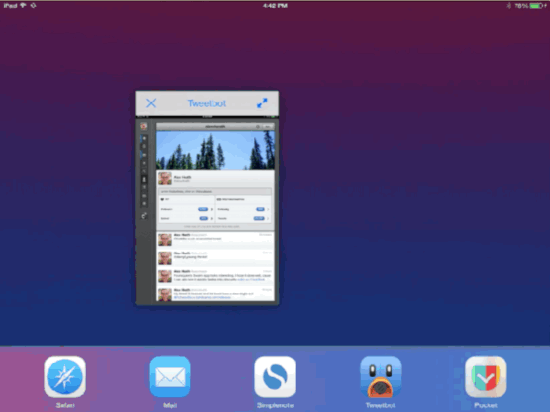Tap the Tweetbot title in card header
Screen dimensions: 550x412
207,103
